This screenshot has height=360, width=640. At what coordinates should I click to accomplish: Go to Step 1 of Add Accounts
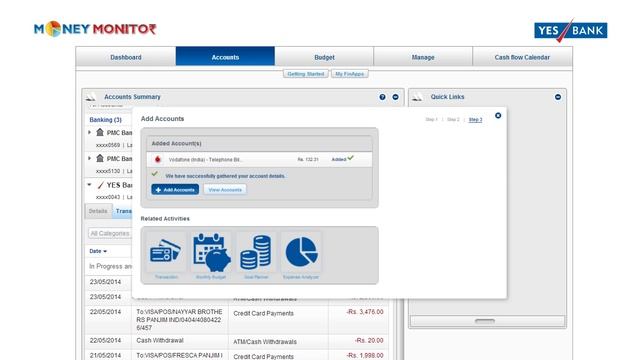pyautogui.click(x=431, y=120)
